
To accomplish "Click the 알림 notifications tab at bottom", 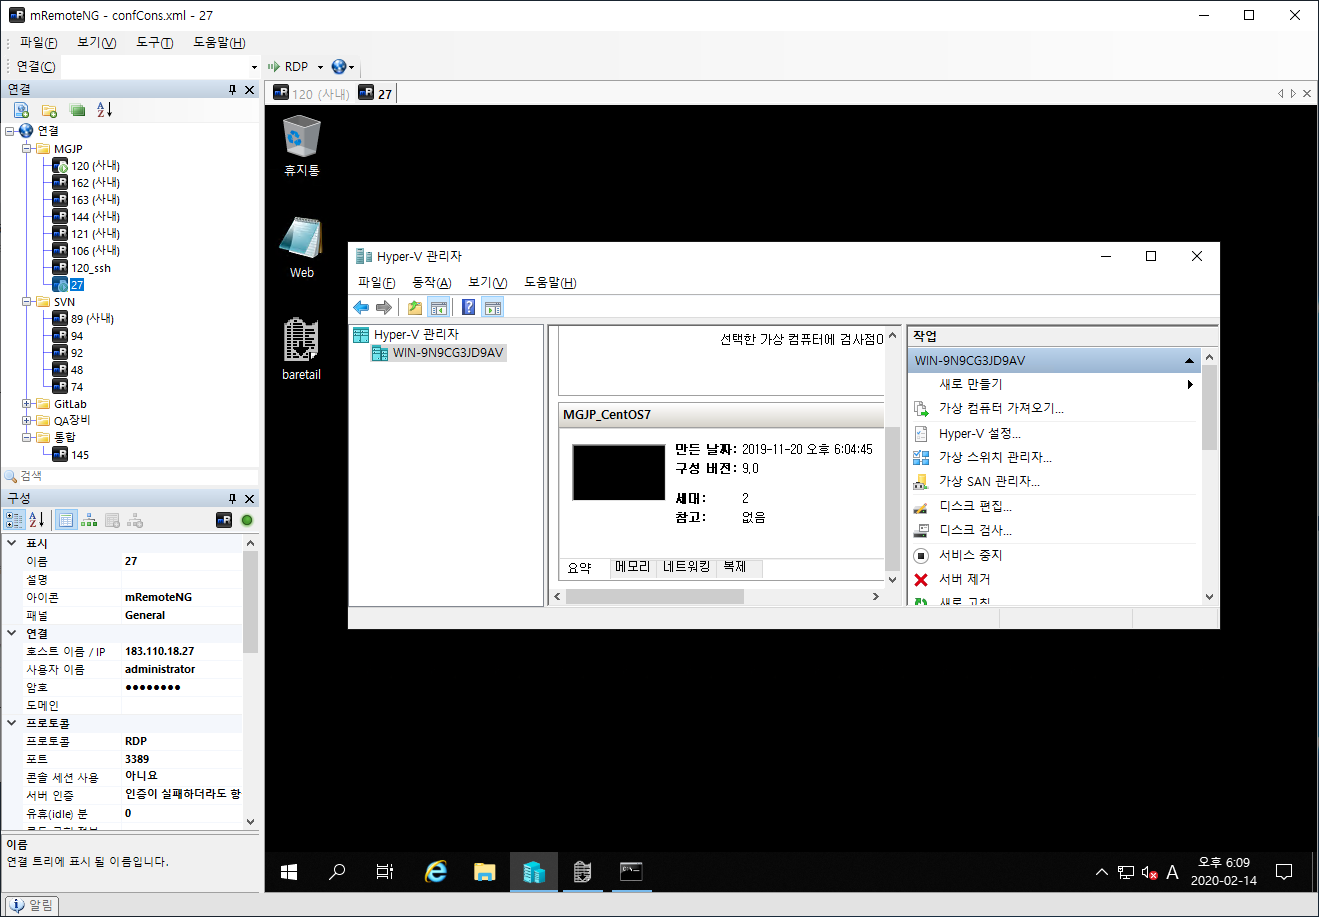I will click(x=32, y=905).
